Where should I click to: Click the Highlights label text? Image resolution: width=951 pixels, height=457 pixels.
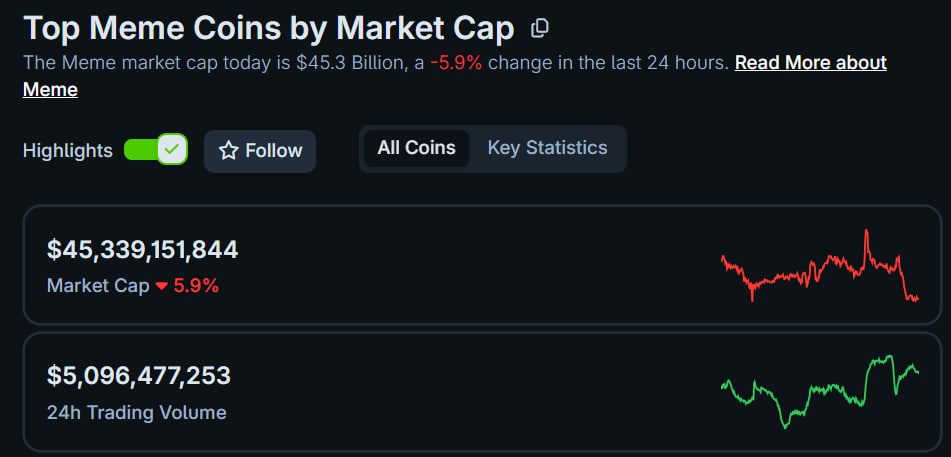(68, 151)
